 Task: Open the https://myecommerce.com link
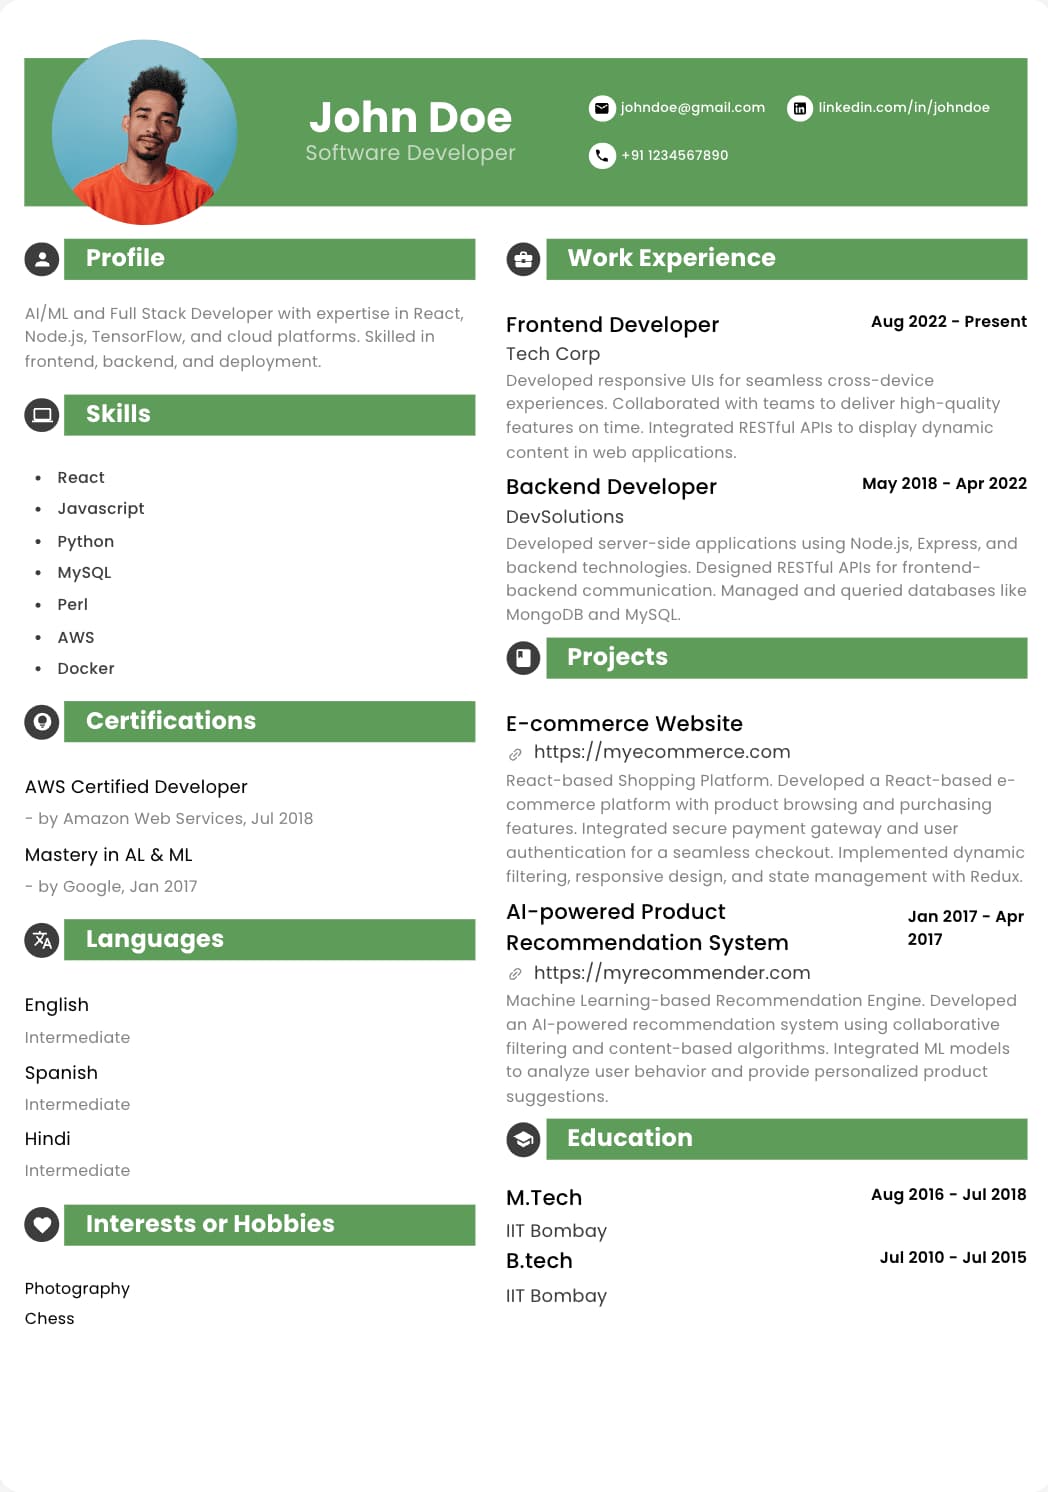coord(662,752)
